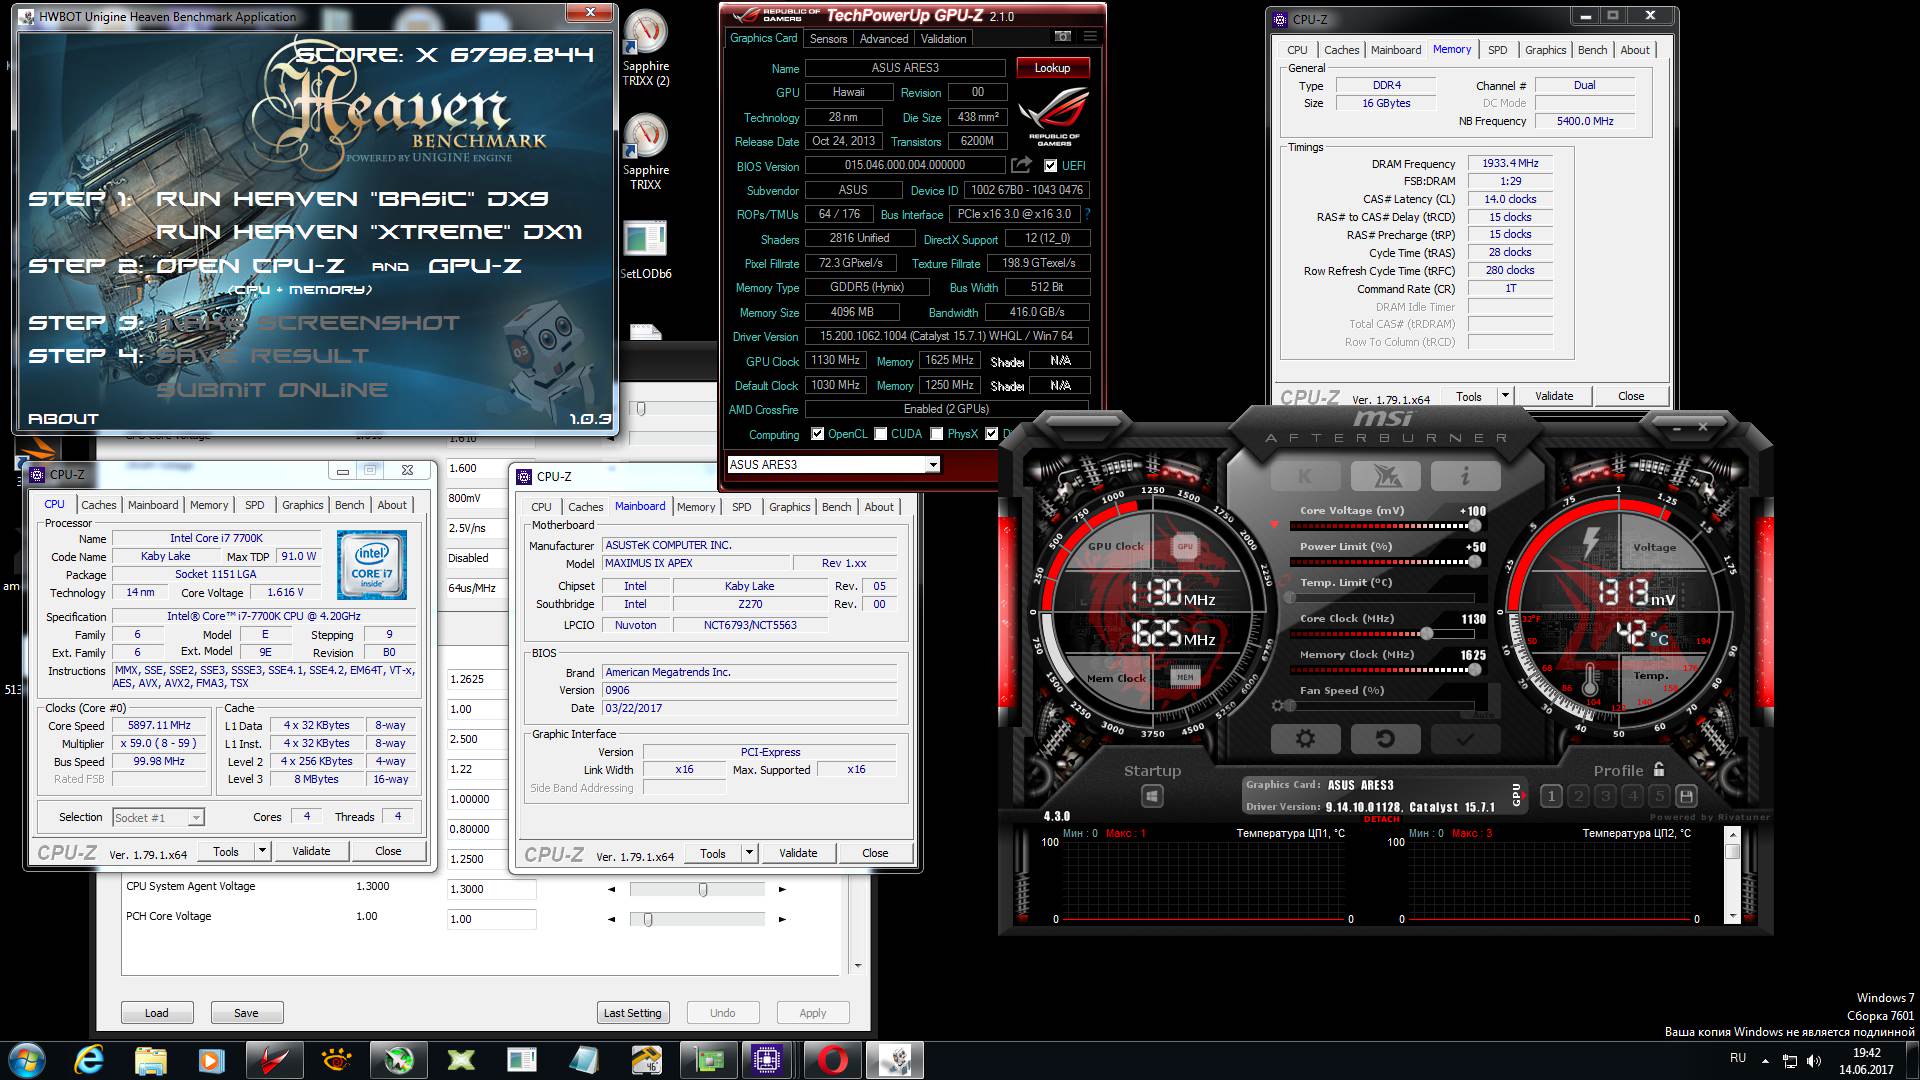The width and height of the screenshot is (1920, 1080).
Task: Select Afterburner profile slot 1
Action: point(1551,797)
